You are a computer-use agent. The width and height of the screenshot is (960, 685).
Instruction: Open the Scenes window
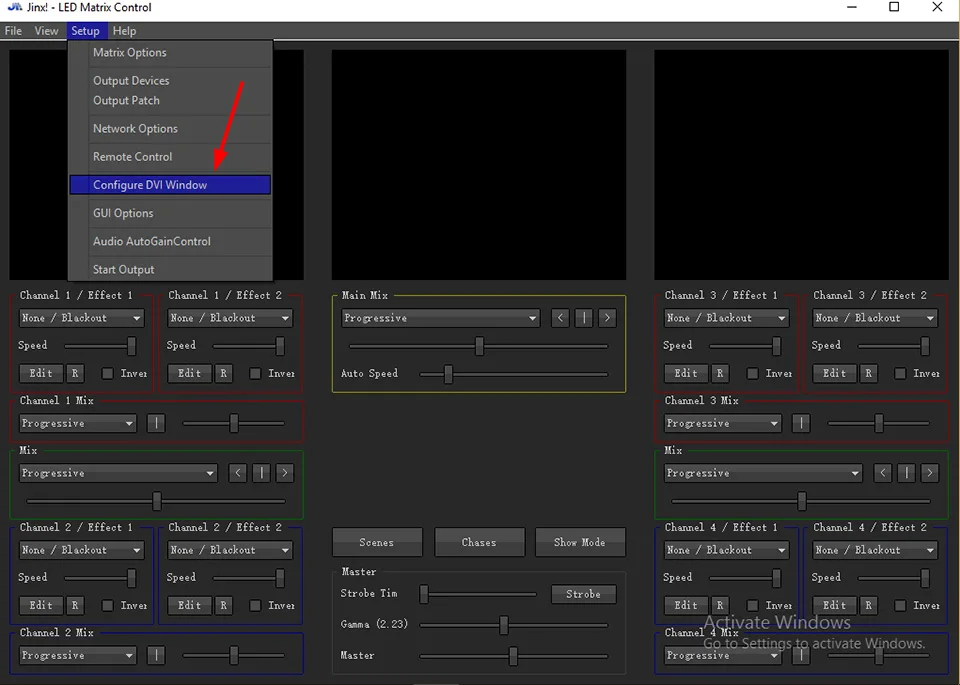(x=377, y=542)
